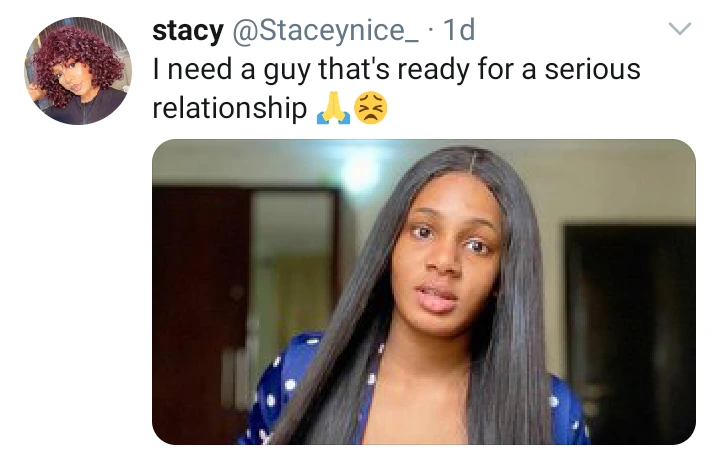
Task: View the attached photo in the tweet
Action: coord(424,292)
